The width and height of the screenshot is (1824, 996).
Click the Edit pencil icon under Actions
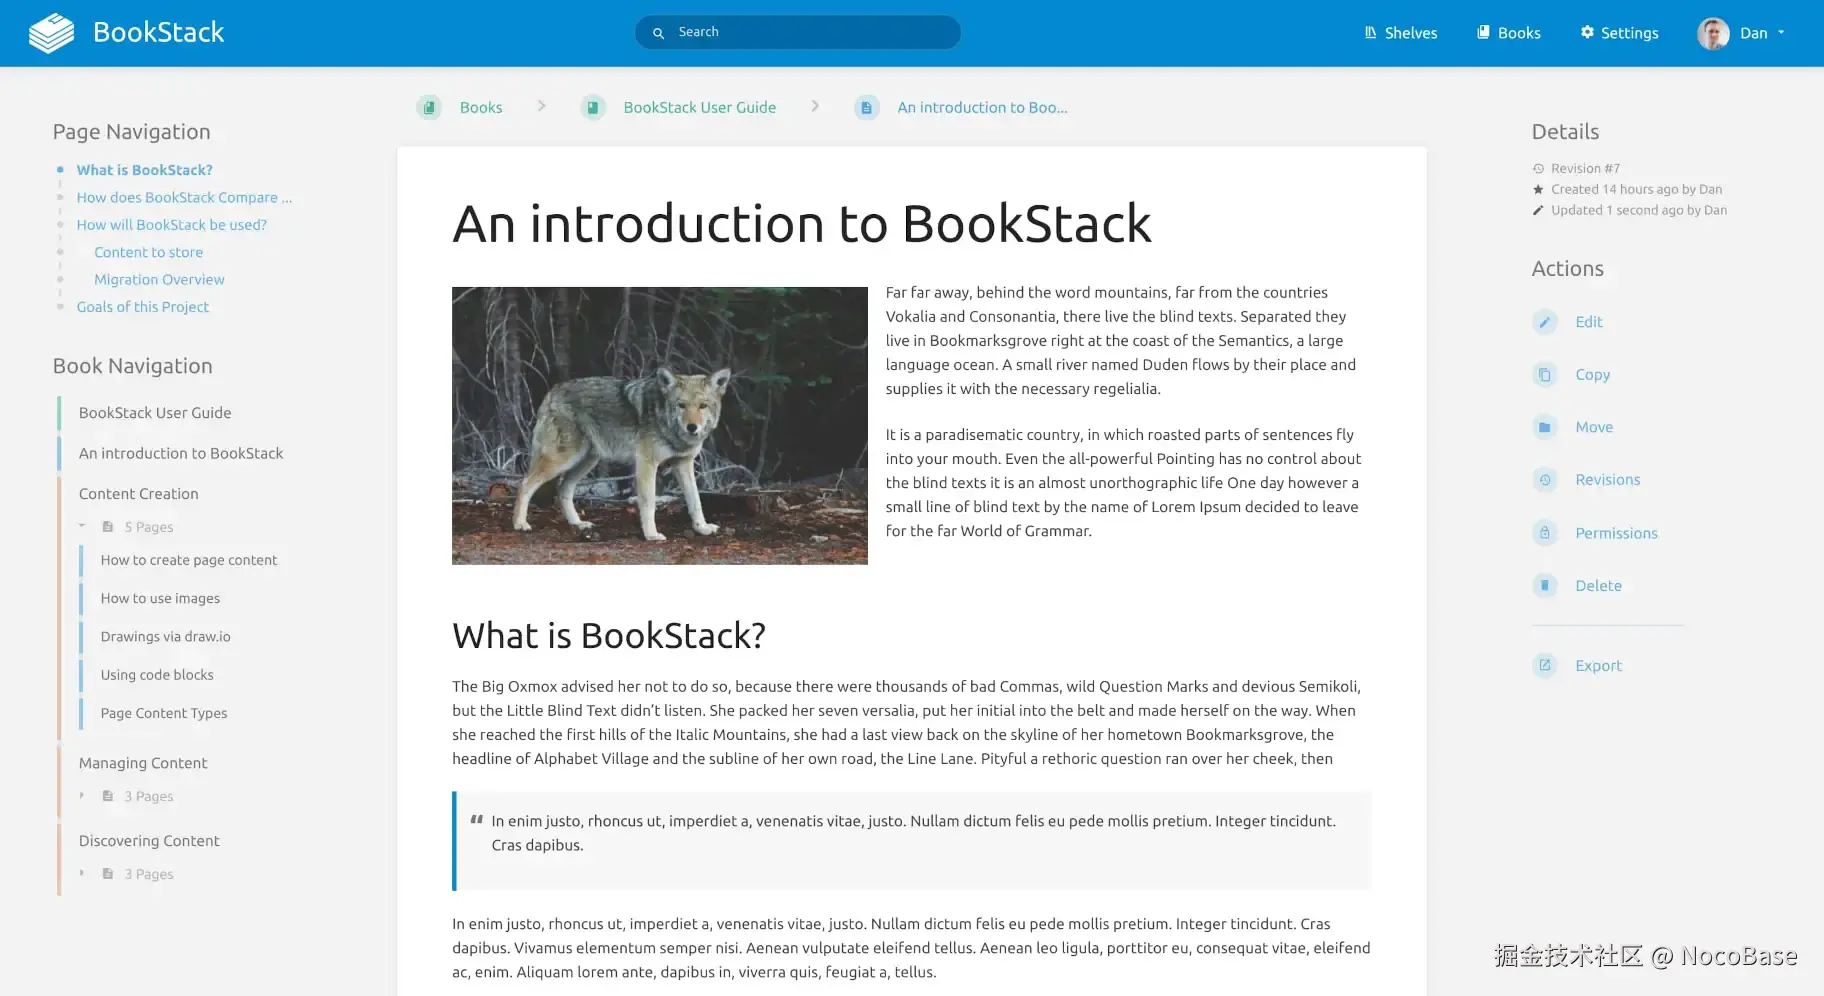click(1546, 322)
